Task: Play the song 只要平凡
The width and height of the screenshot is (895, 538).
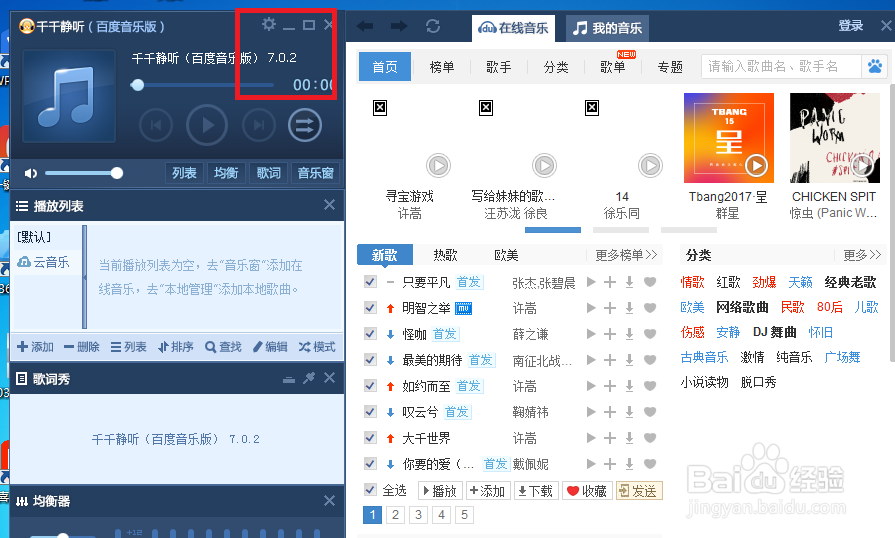Action: tap(591, 282)
